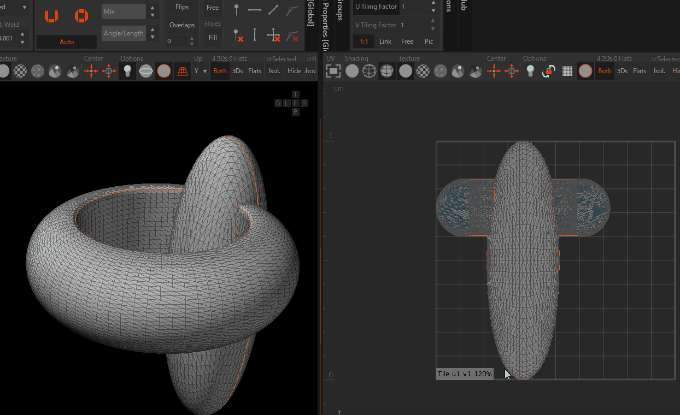Click the vertical line constraint icon

tap(255, 35)
